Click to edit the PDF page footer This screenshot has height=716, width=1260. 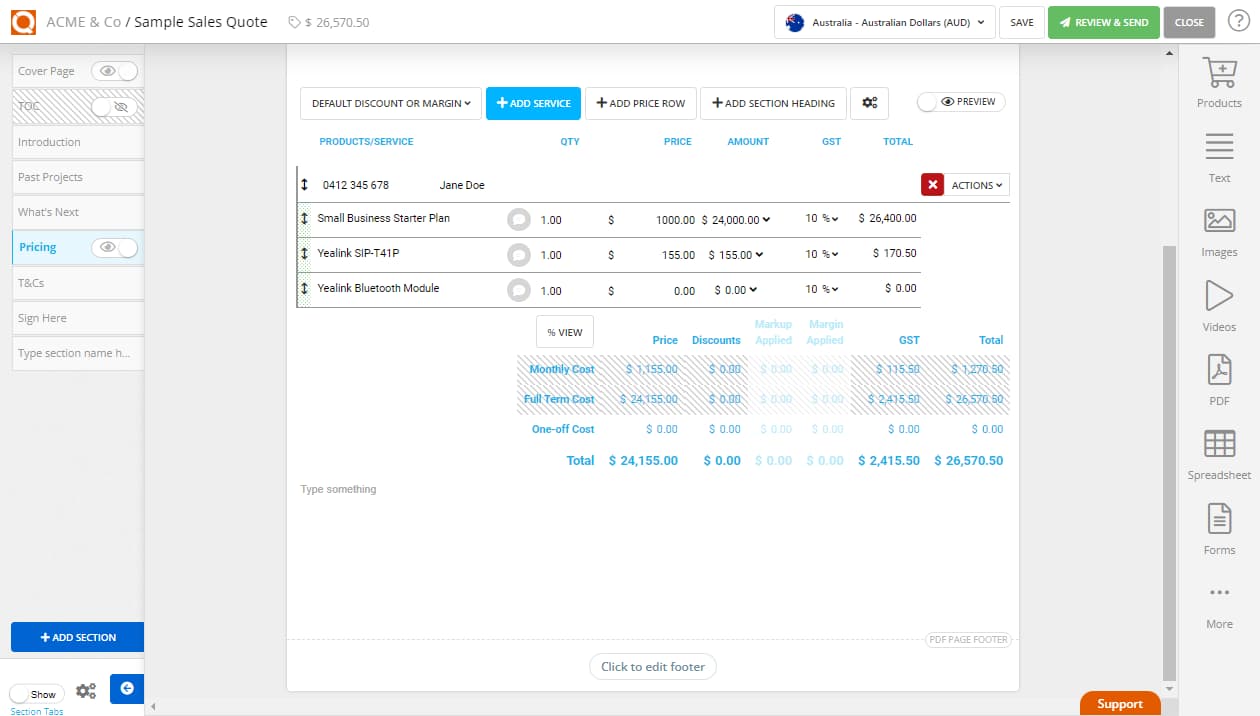click(652, 666)
